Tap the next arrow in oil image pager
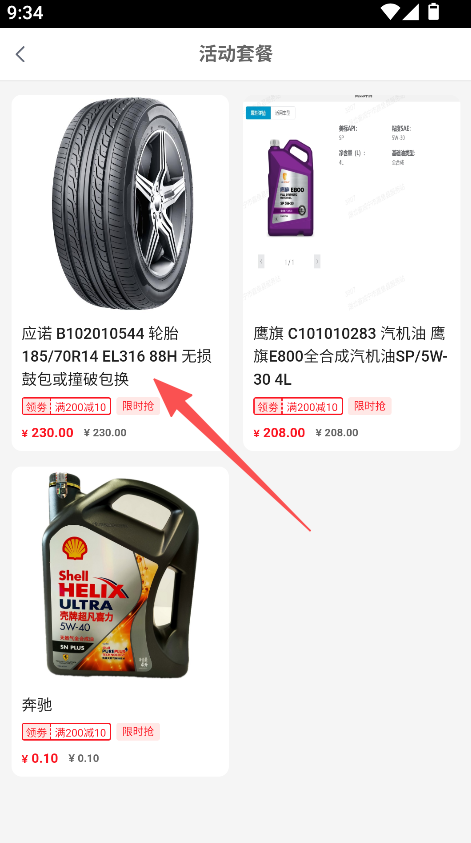The width and height of the screenshot is (471, 843). click(x=317, y=261)
